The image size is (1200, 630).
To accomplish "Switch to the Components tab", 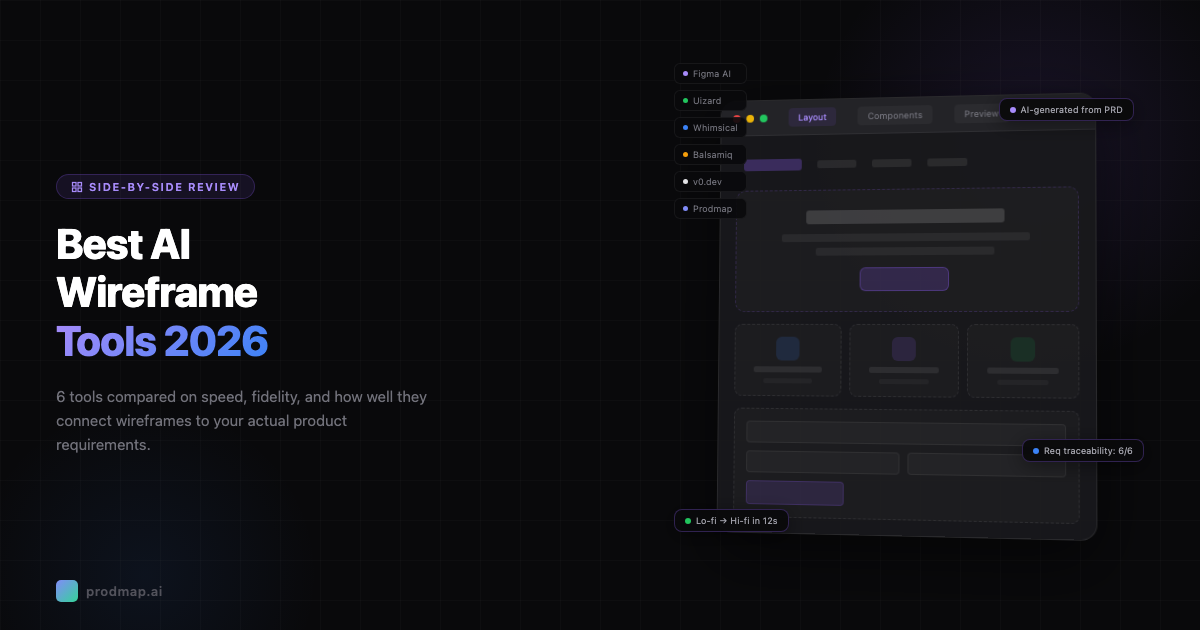I will click(894, 115).
